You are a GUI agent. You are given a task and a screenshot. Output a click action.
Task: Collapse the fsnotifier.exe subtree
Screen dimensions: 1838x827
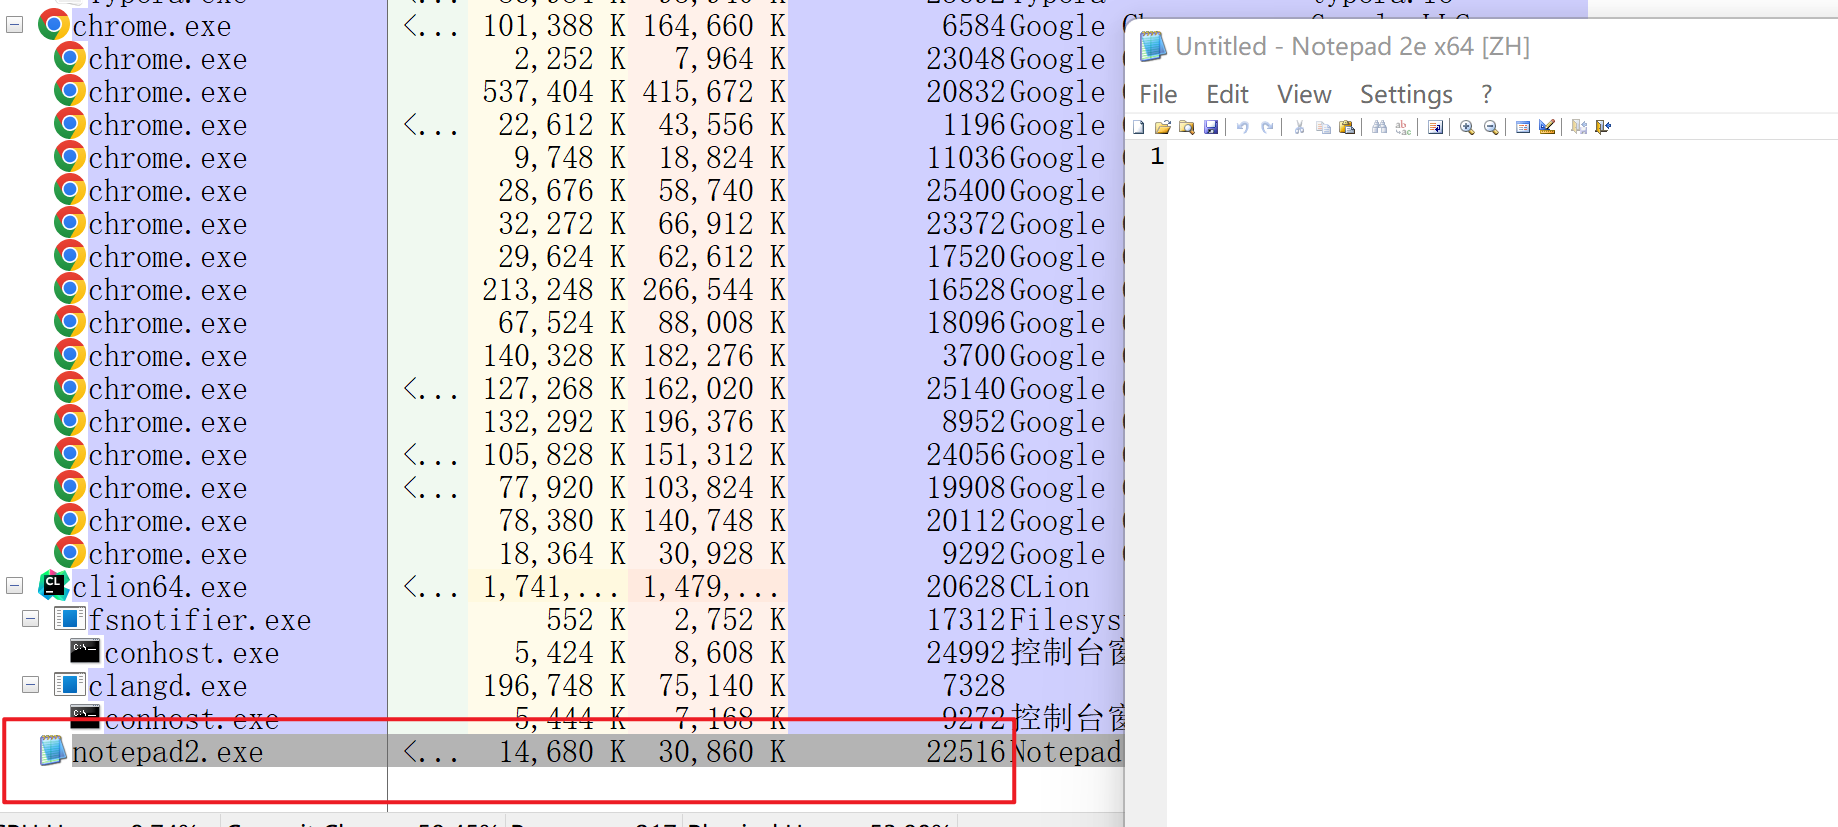pos(31,619)
